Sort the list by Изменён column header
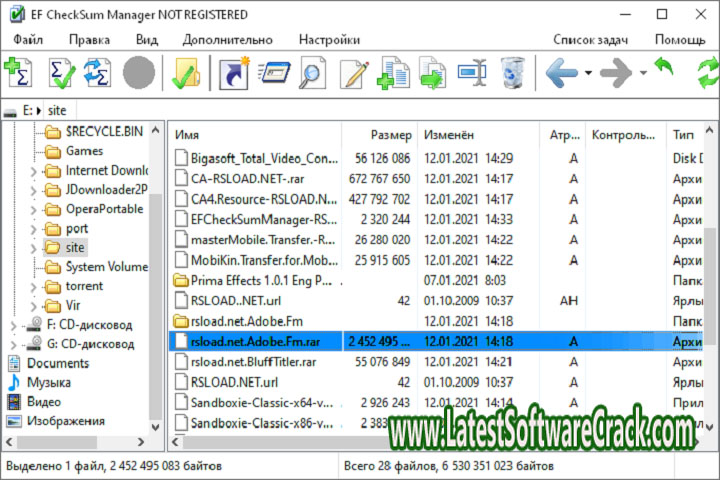The width and height of the screenshot is (720, 480). (478, 135)
